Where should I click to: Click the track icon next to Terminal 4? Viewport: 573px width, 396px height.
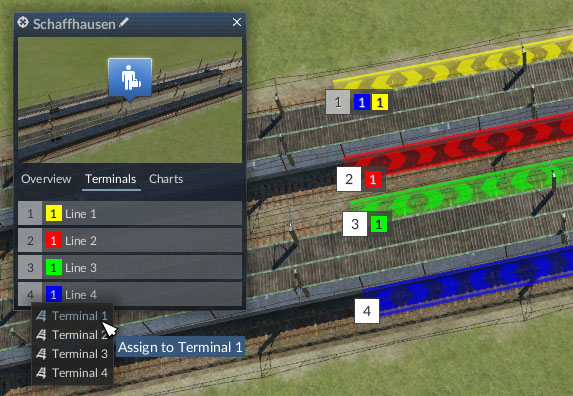tap(41, 373)
